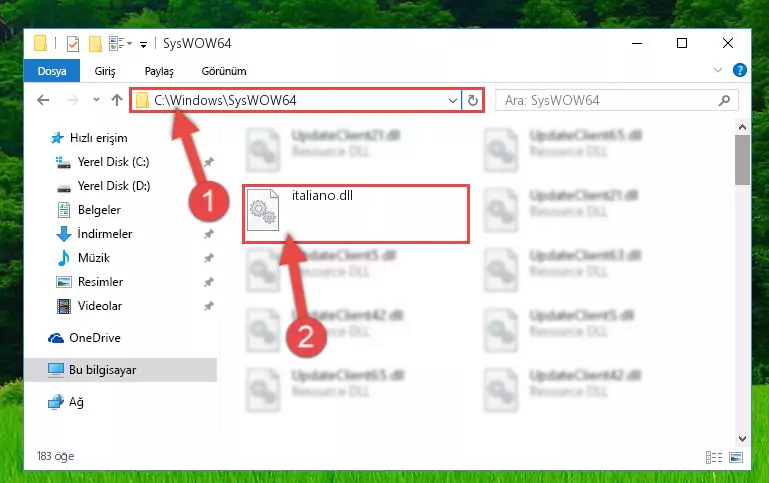The image size is (769, 483).
Task: Click the vertical scrollbar thumb
Action: [742, 160]
